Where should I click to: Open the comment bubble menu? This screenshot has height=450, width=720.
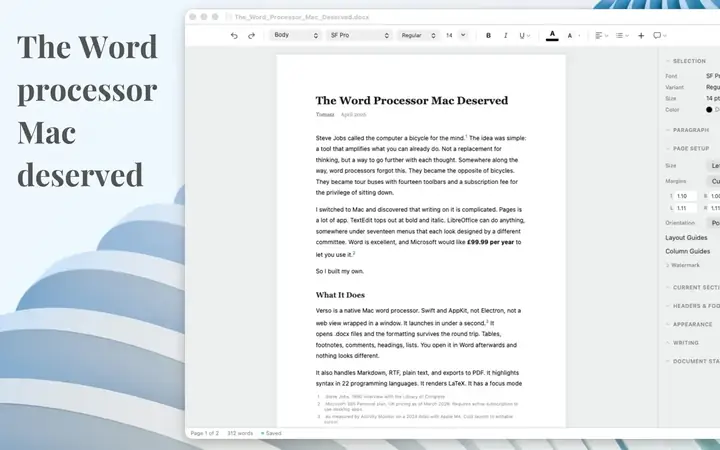click(x=659, y=35)
